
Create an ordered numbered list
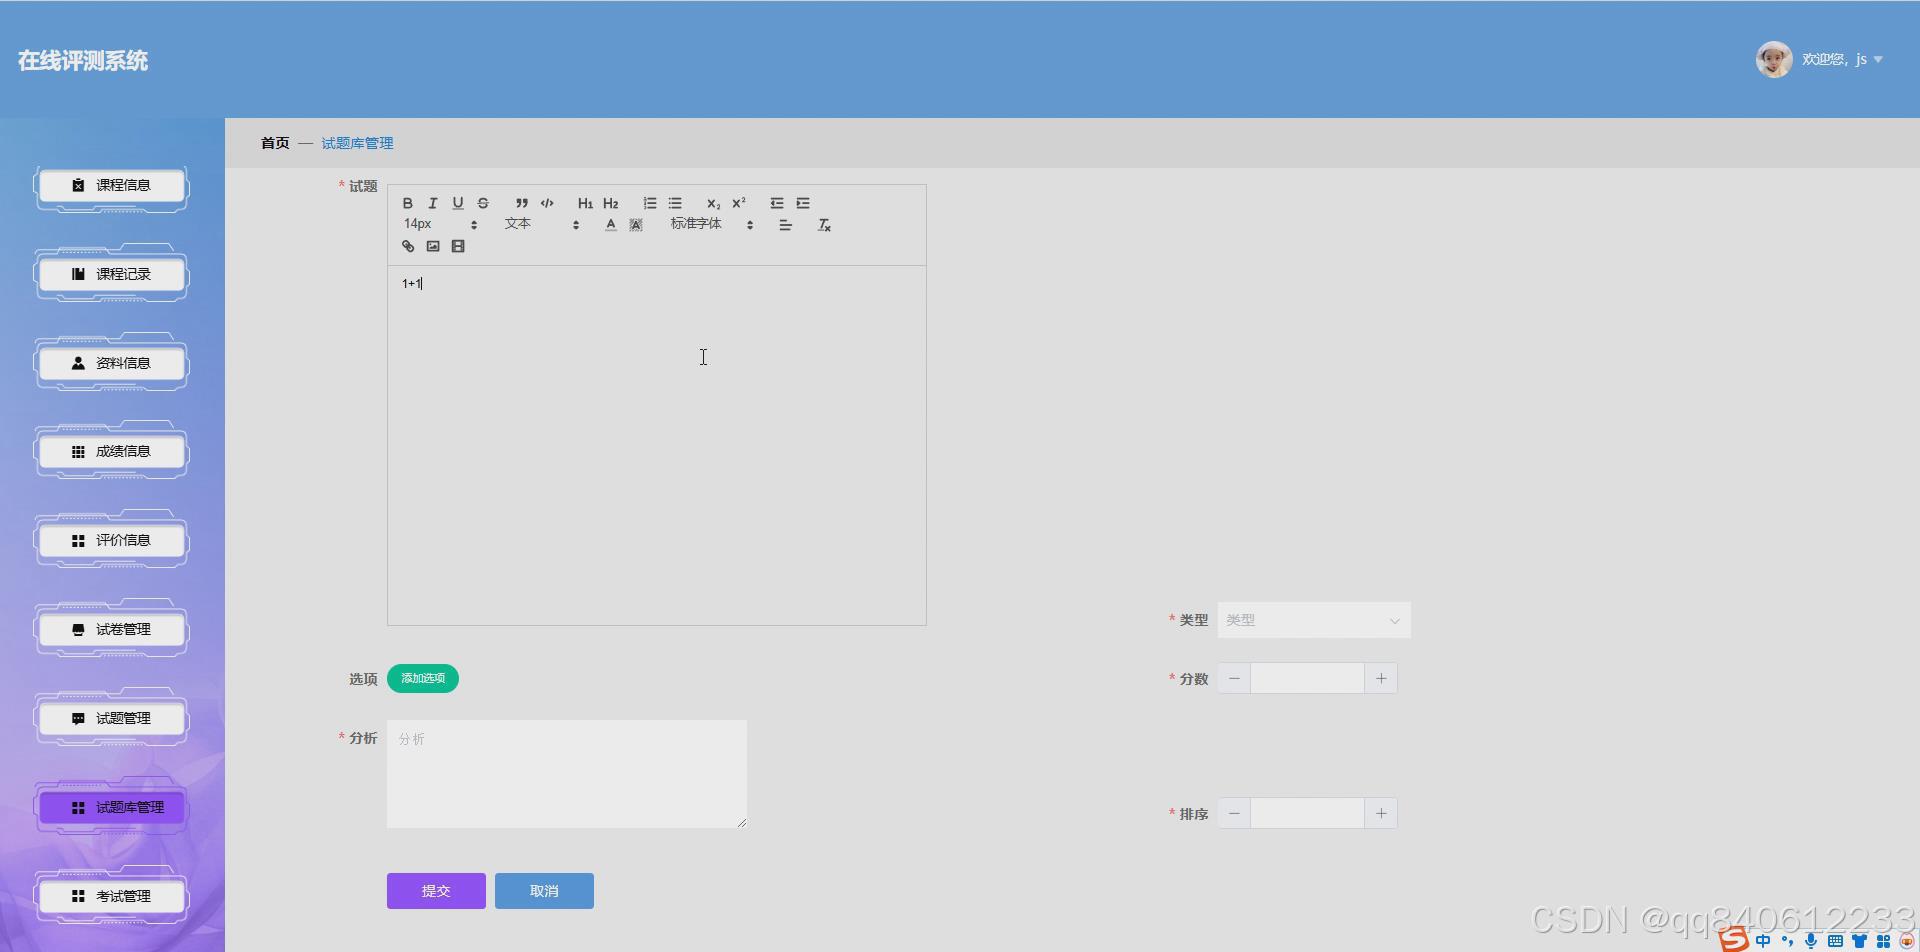tap(650, 203)
